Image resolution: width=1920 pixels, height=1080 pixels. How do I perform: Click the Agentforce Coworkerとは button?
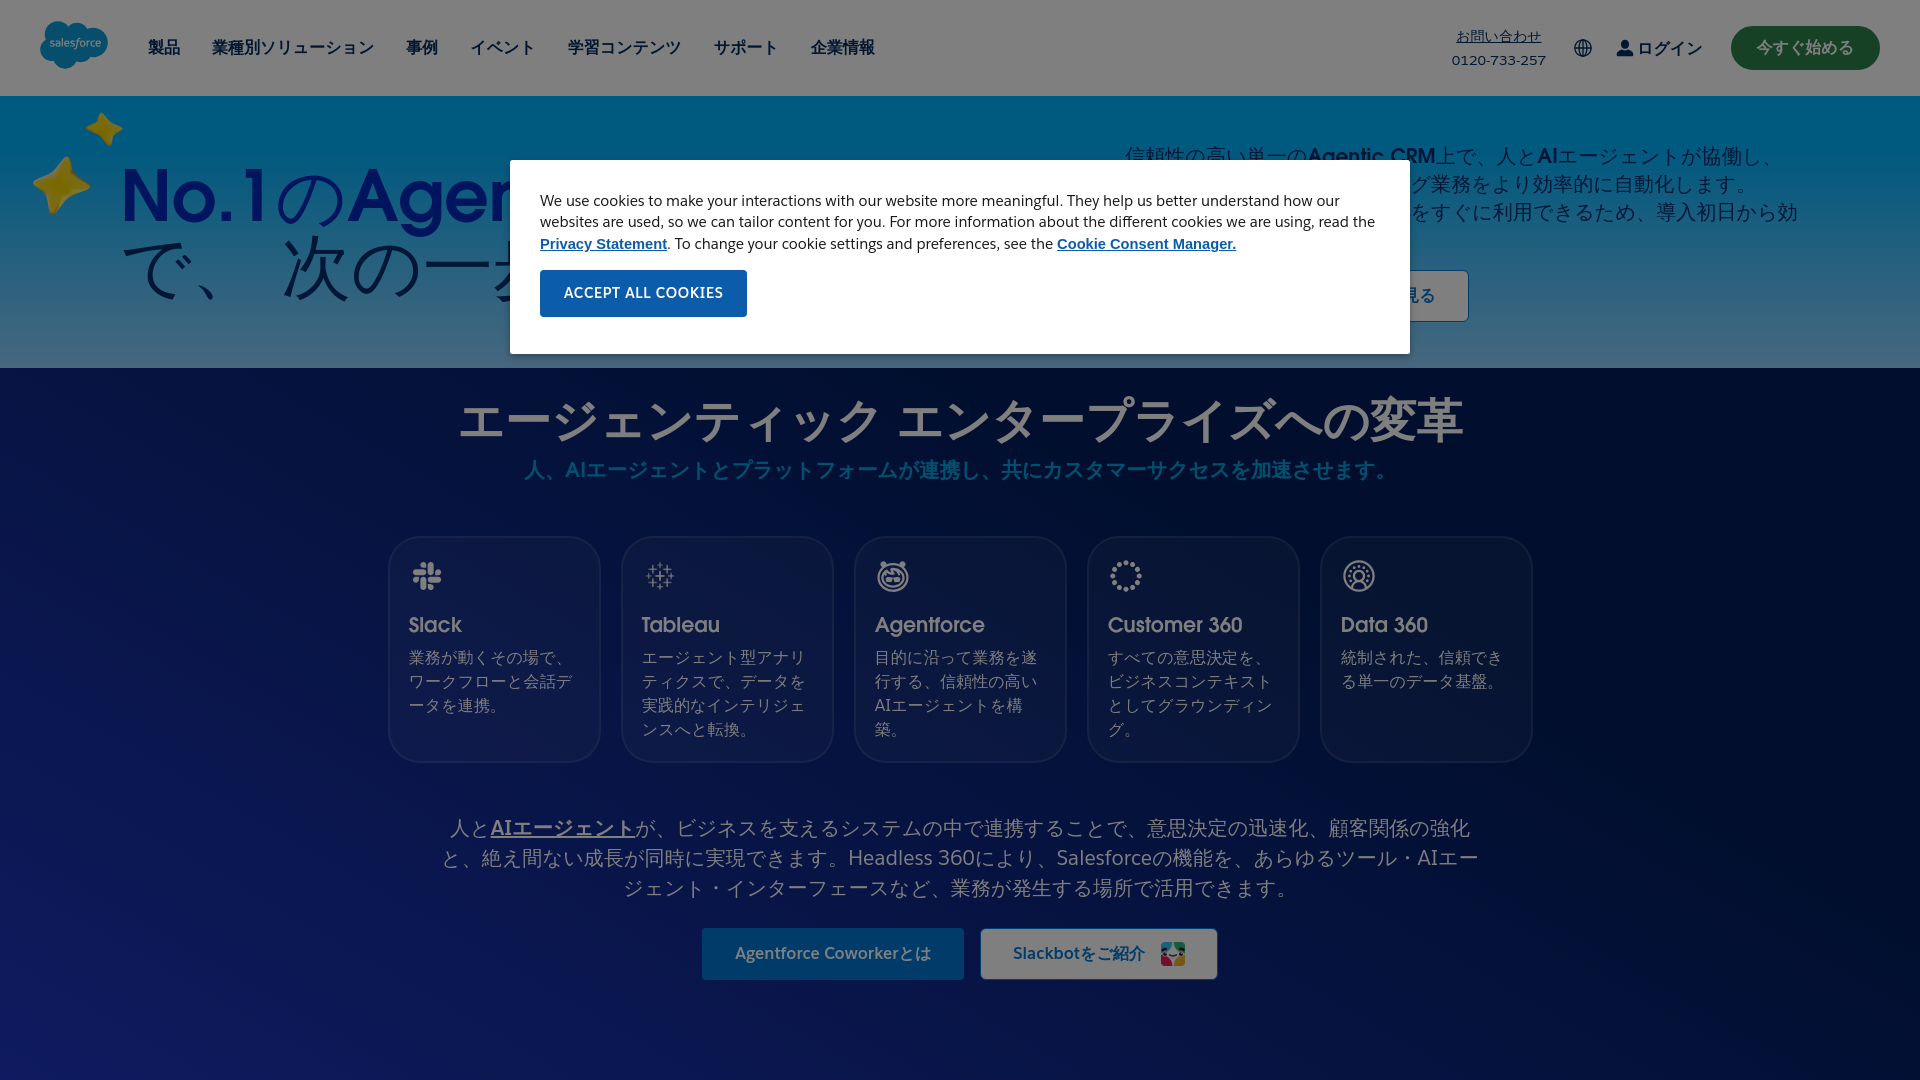(x=833, y=954)
